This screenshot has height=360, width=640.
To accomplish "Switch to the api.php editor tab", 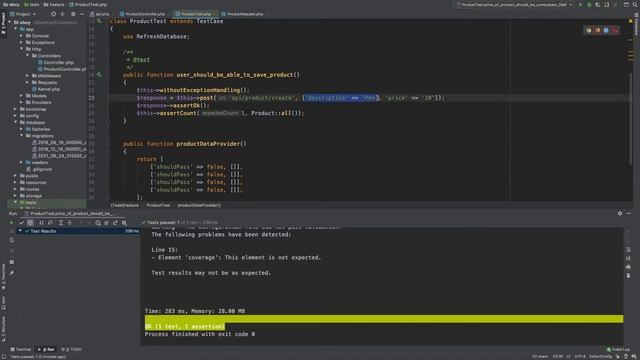I will (100, 14).
